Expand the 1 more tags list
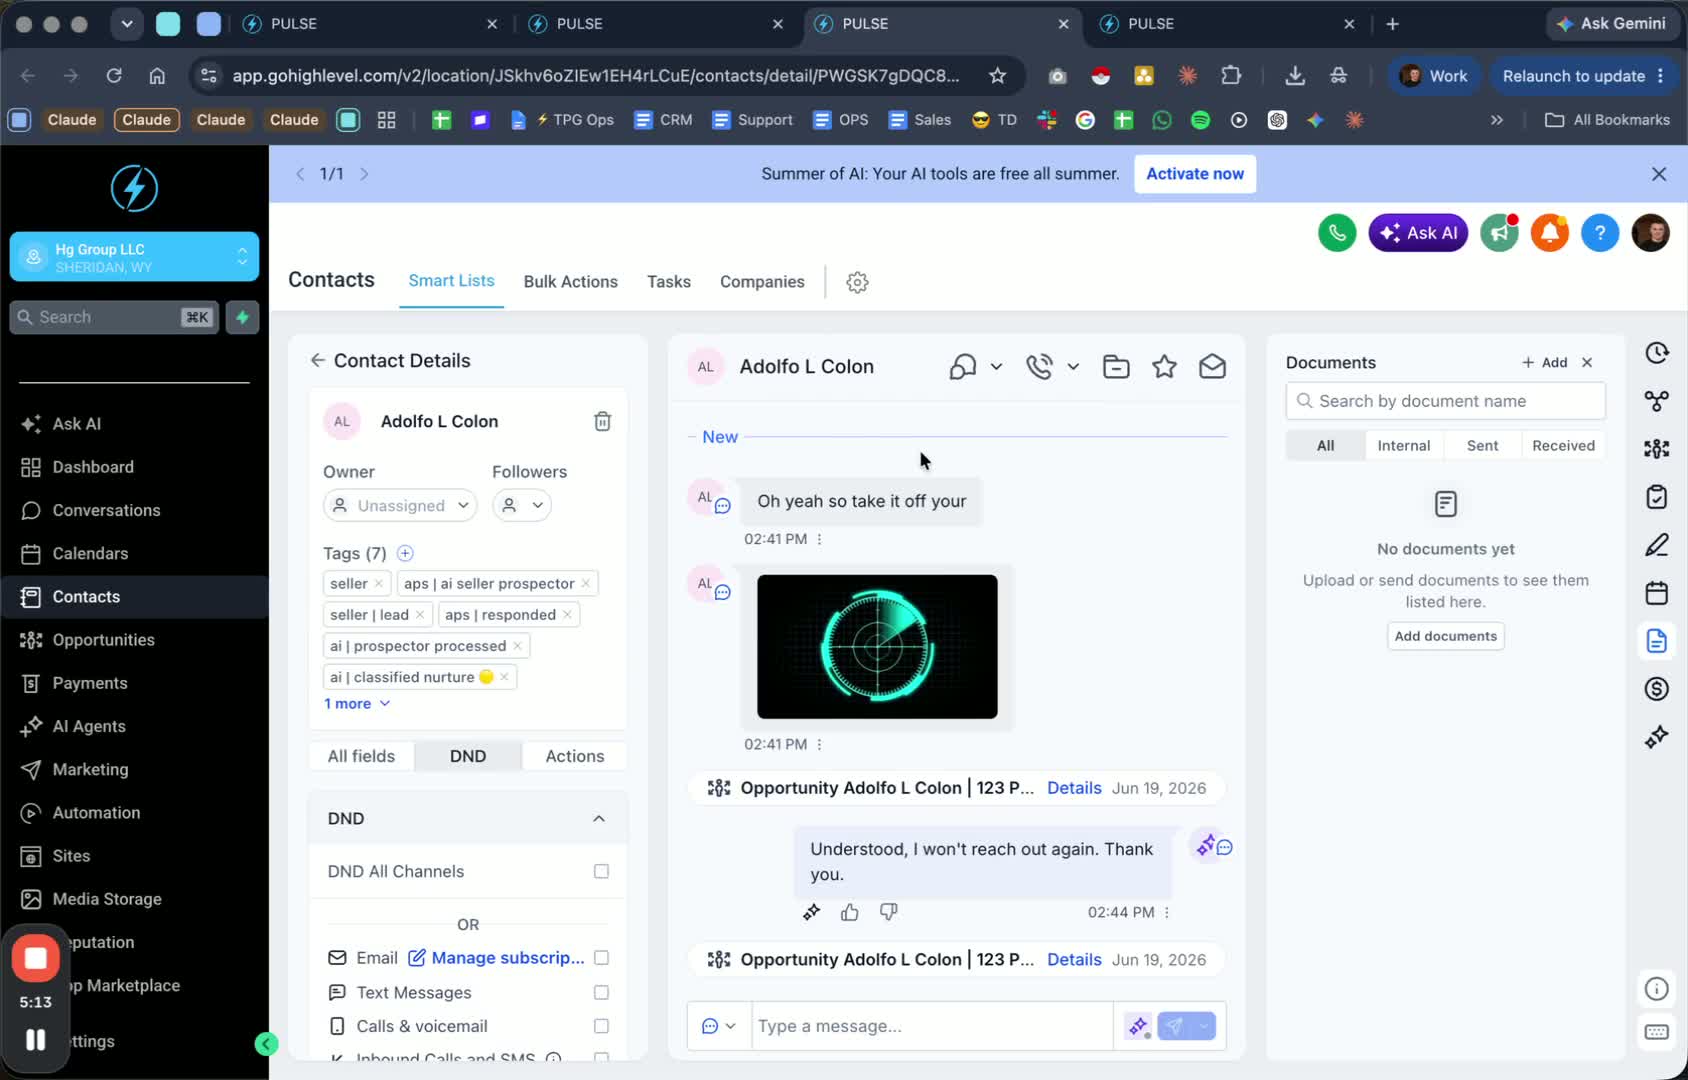This screenshot has height=1080, width=1688. pos(356,704)
